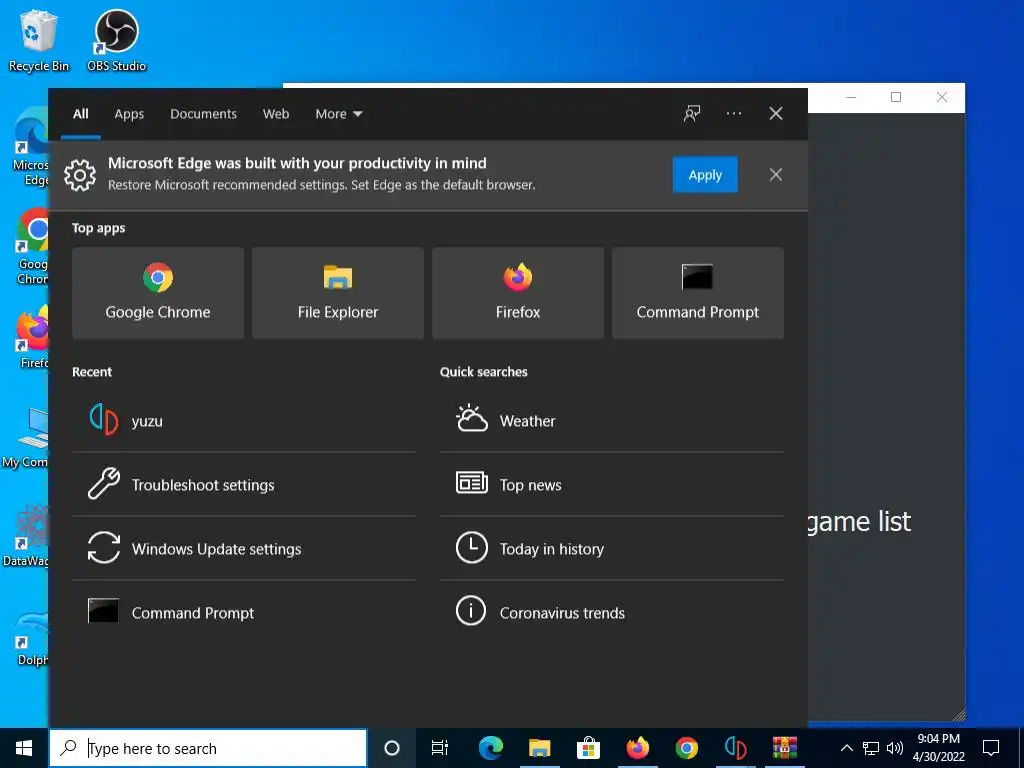
Task: Click the Type here to search box
Action: click(x=208, y=748)
